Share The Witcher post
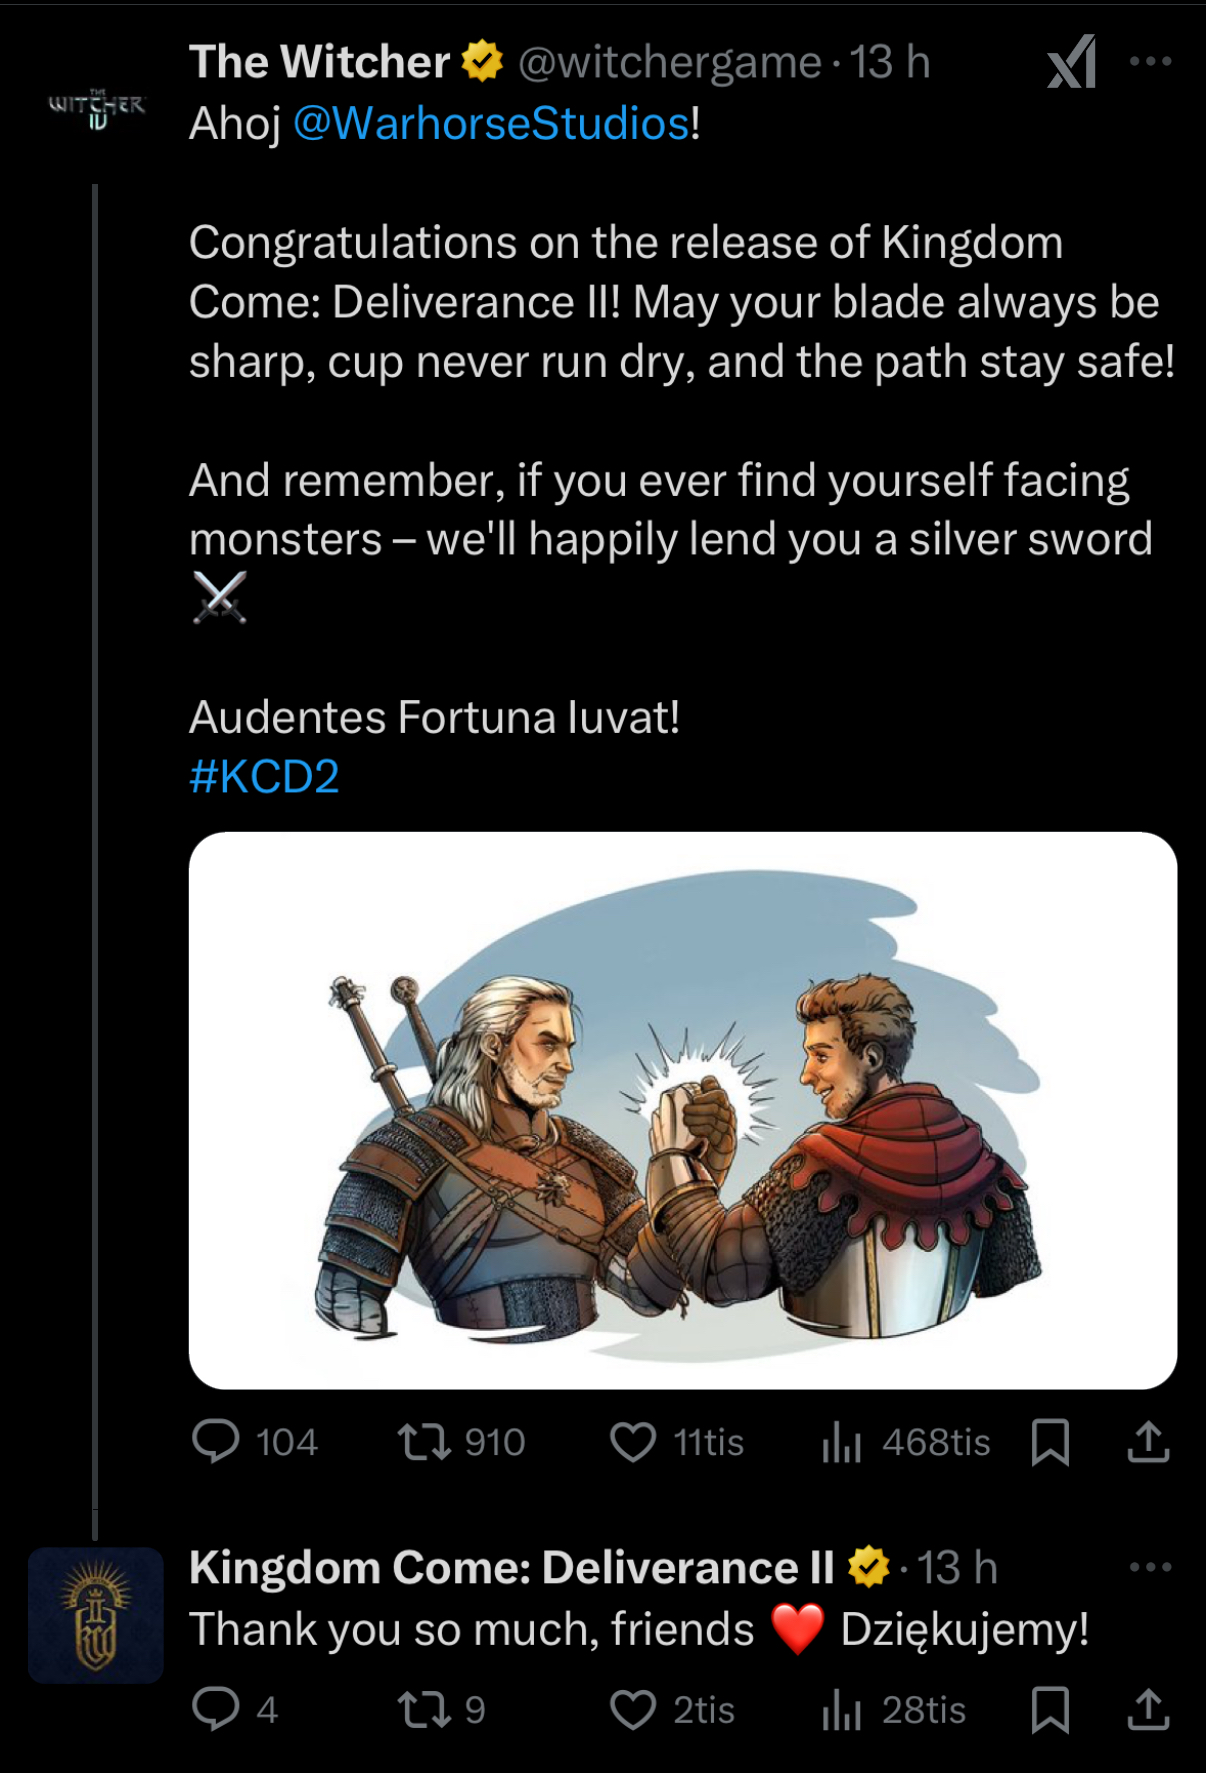The height and width of the screenshot is (1773, 1206). [1148, 1442]
